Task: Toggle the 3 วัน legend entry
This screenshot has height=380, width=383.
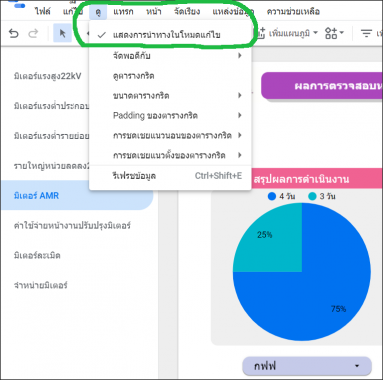Action: point(322,196)
